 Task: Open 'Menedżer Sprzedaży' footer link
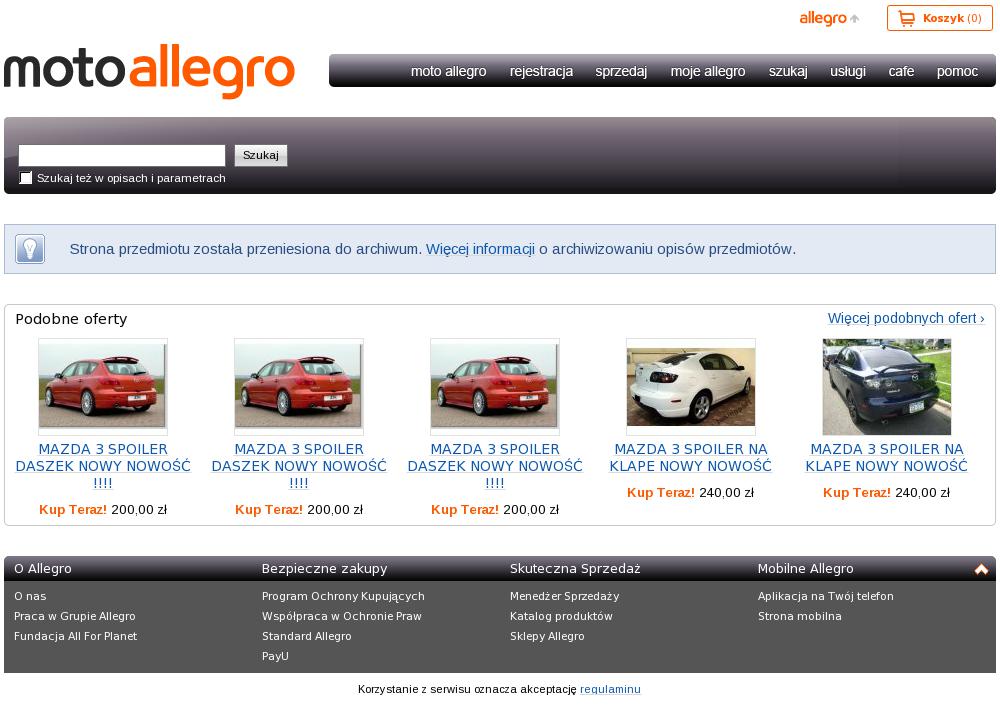[x=564, y=596]
